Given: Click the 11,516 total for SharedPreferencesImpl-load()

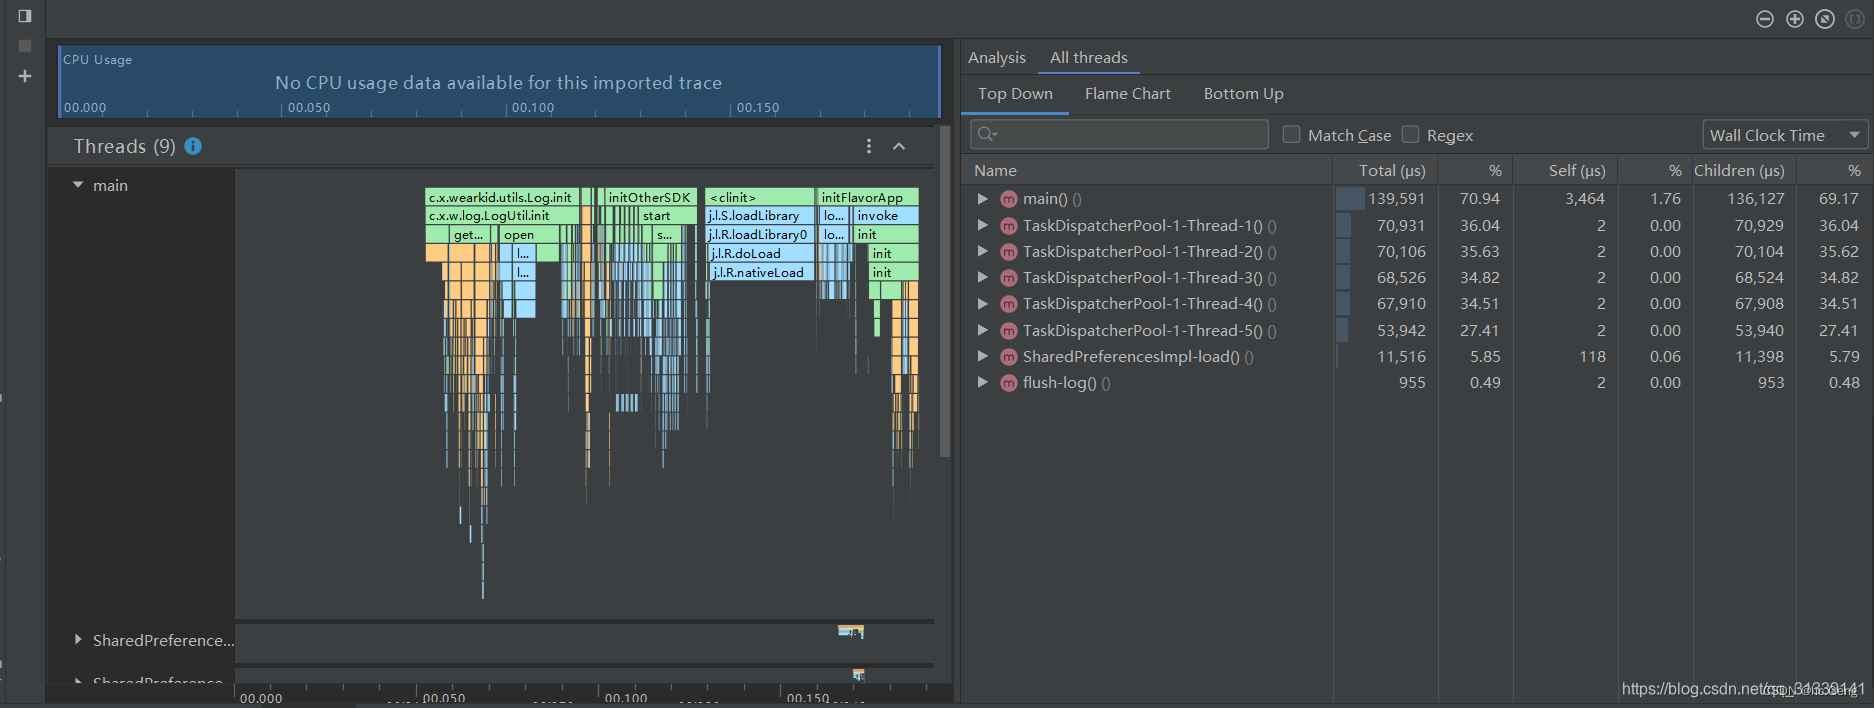Looking at the screenshot, I should pos(1401,357).
